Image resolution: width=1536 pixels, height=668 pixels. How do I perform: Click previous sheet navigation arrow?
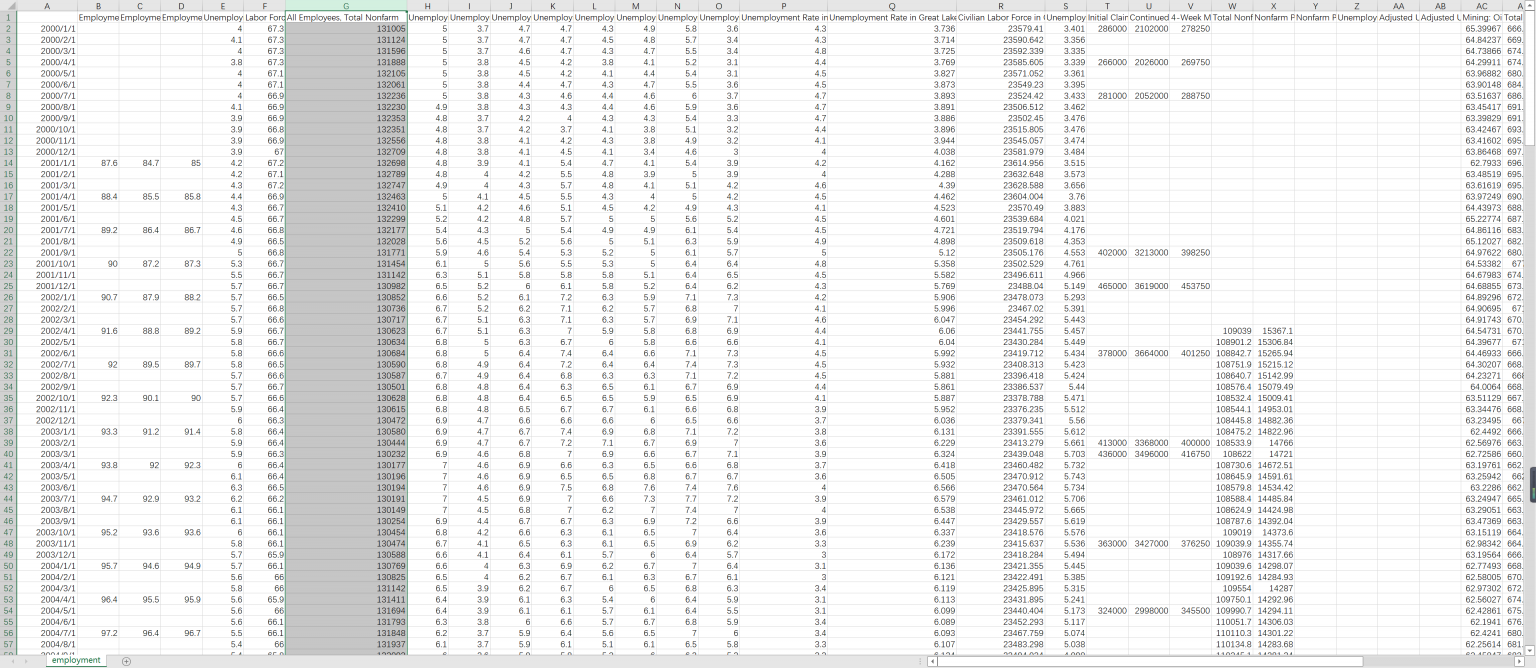(x=14, y=661)
